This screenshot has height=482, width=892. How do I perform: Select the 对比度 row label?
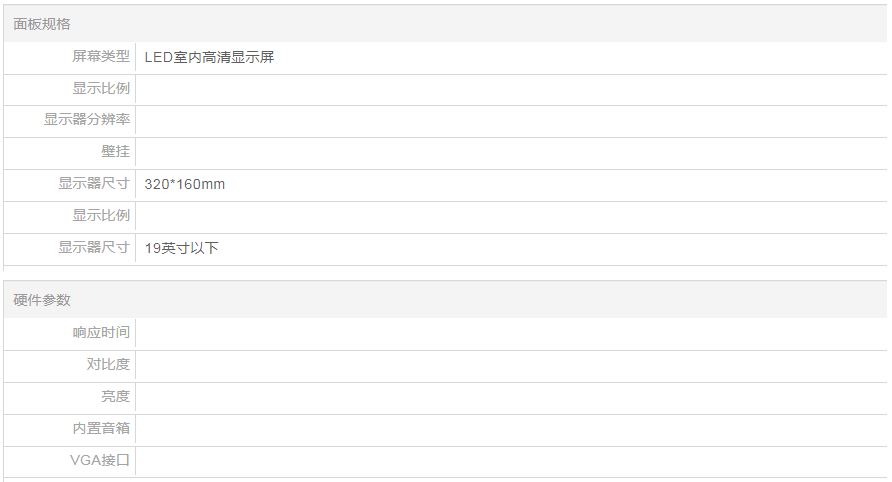pyautogui.click(x=107, y=365)
